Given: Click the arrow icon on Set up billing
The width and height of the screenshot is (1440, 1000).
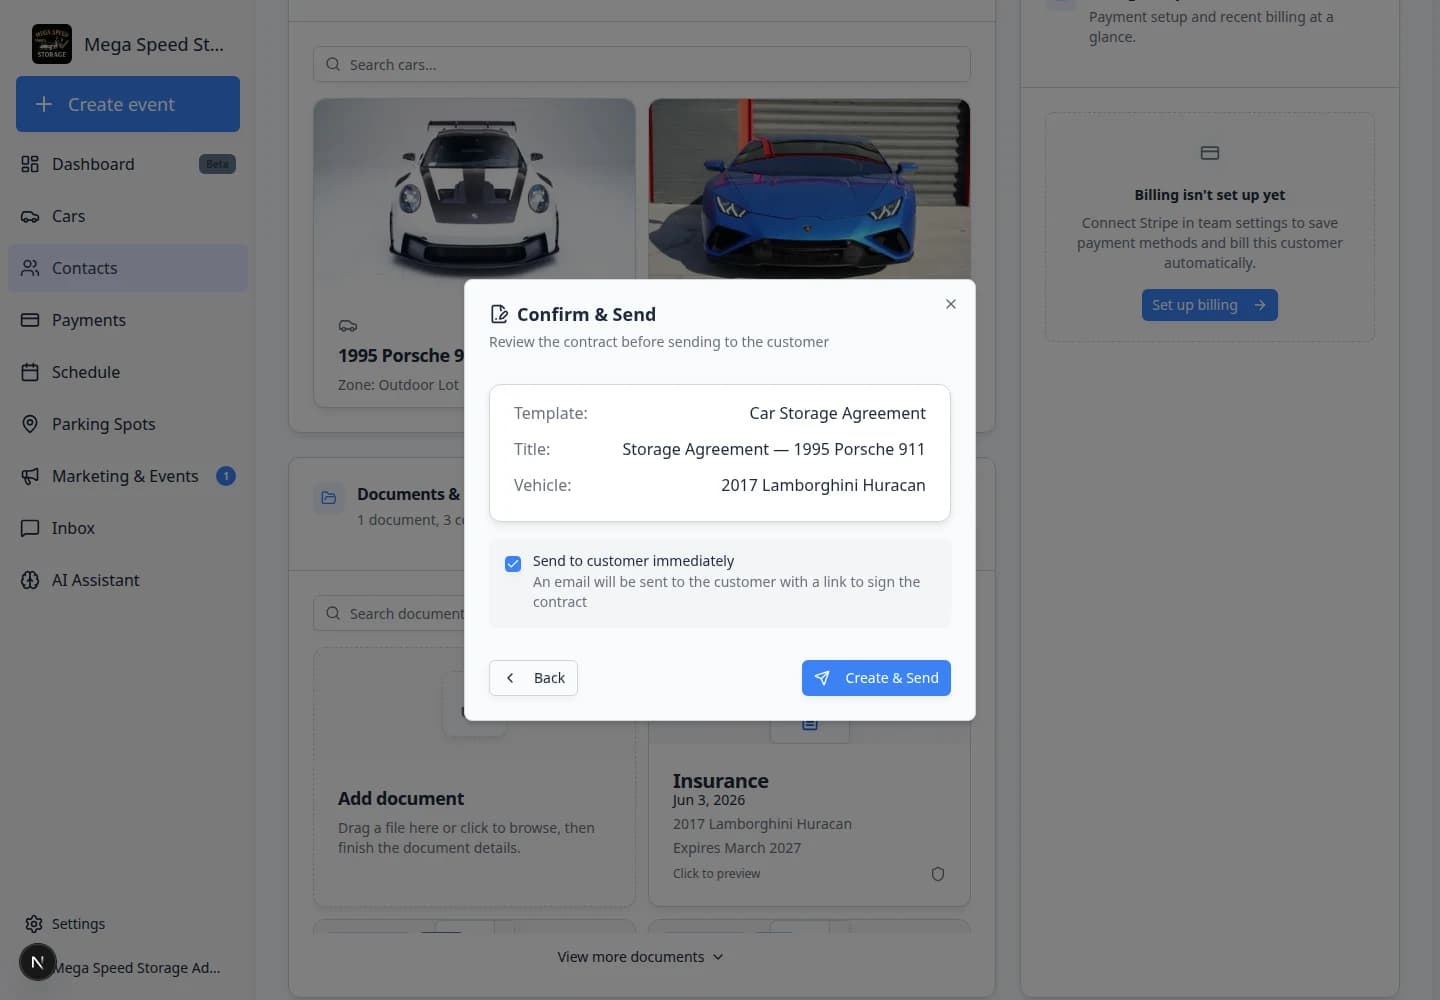Looking at the screenshot, I should point(1260,305).
